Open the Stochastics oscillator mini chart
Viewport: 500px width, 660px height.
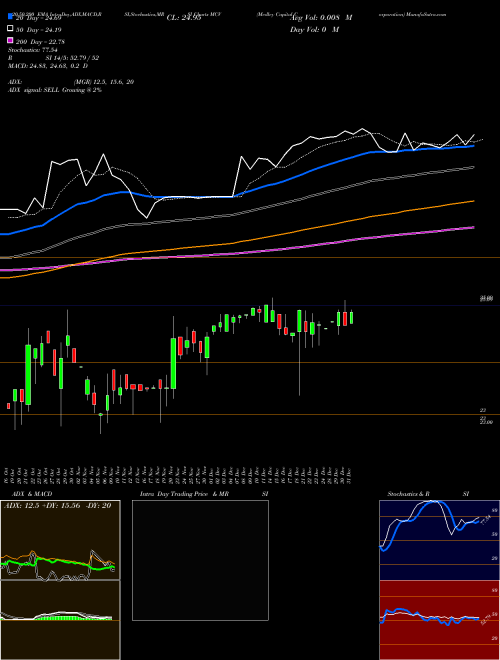coord(439,540)
